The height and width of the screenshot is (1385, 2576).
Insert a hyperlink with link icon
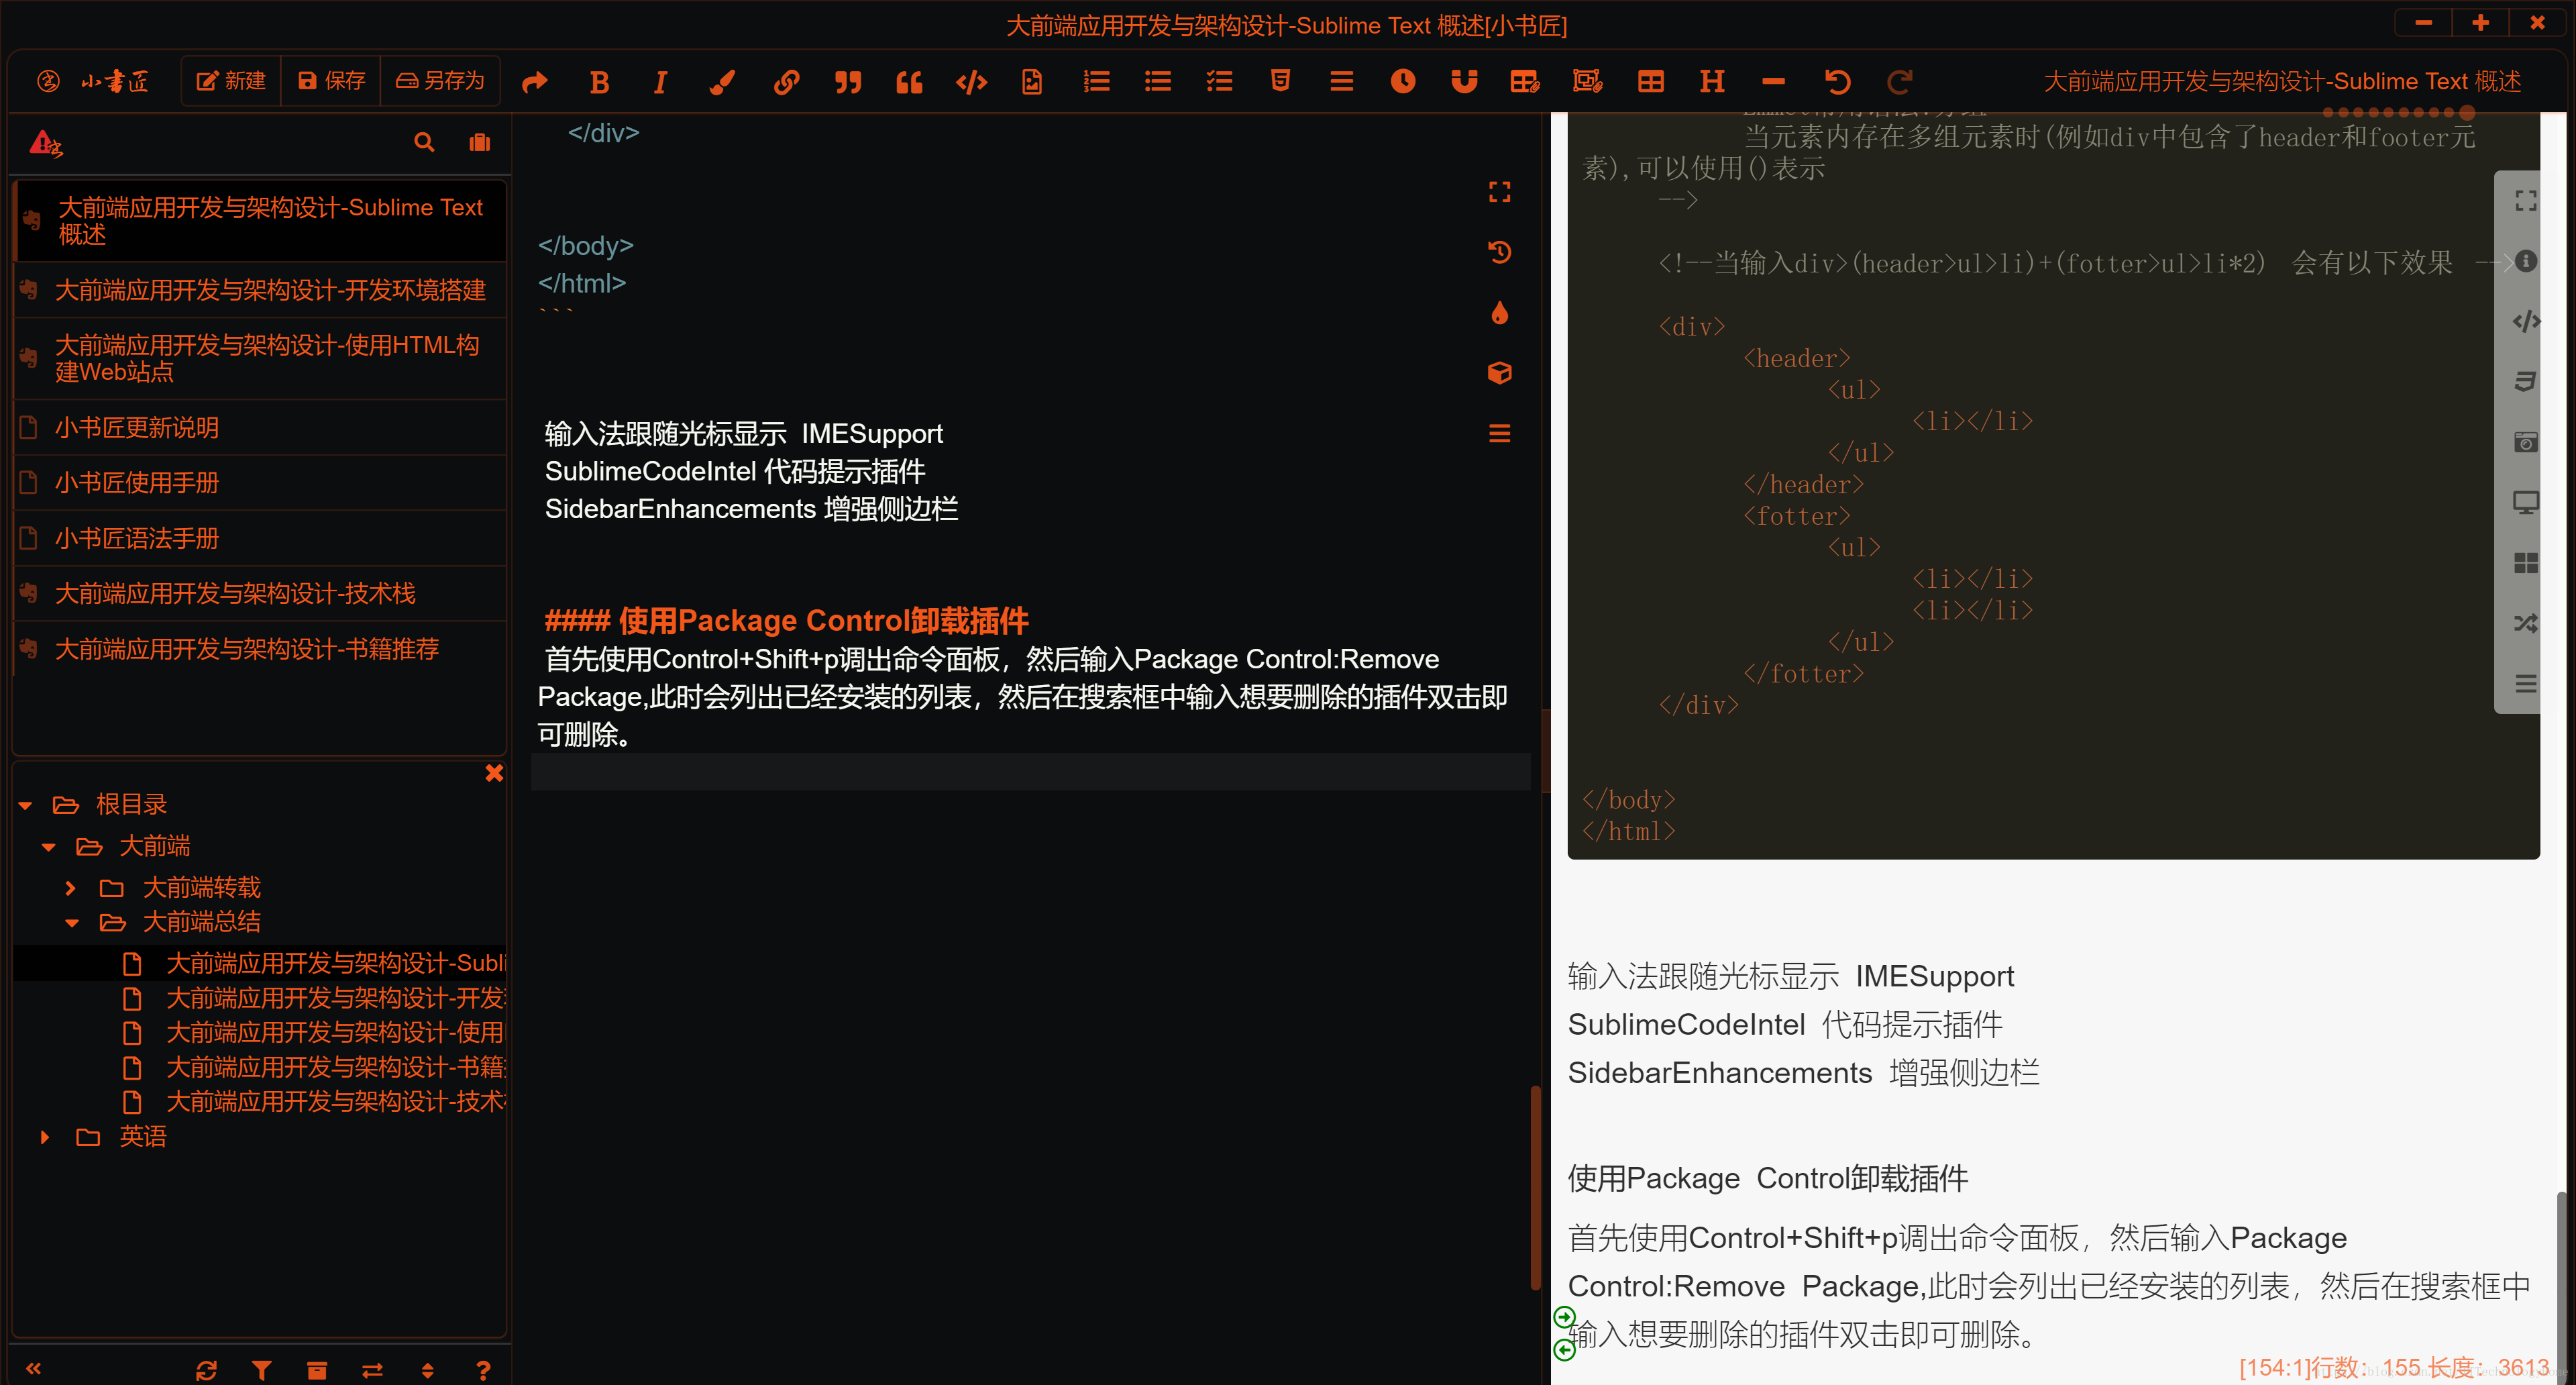[786, 82]
